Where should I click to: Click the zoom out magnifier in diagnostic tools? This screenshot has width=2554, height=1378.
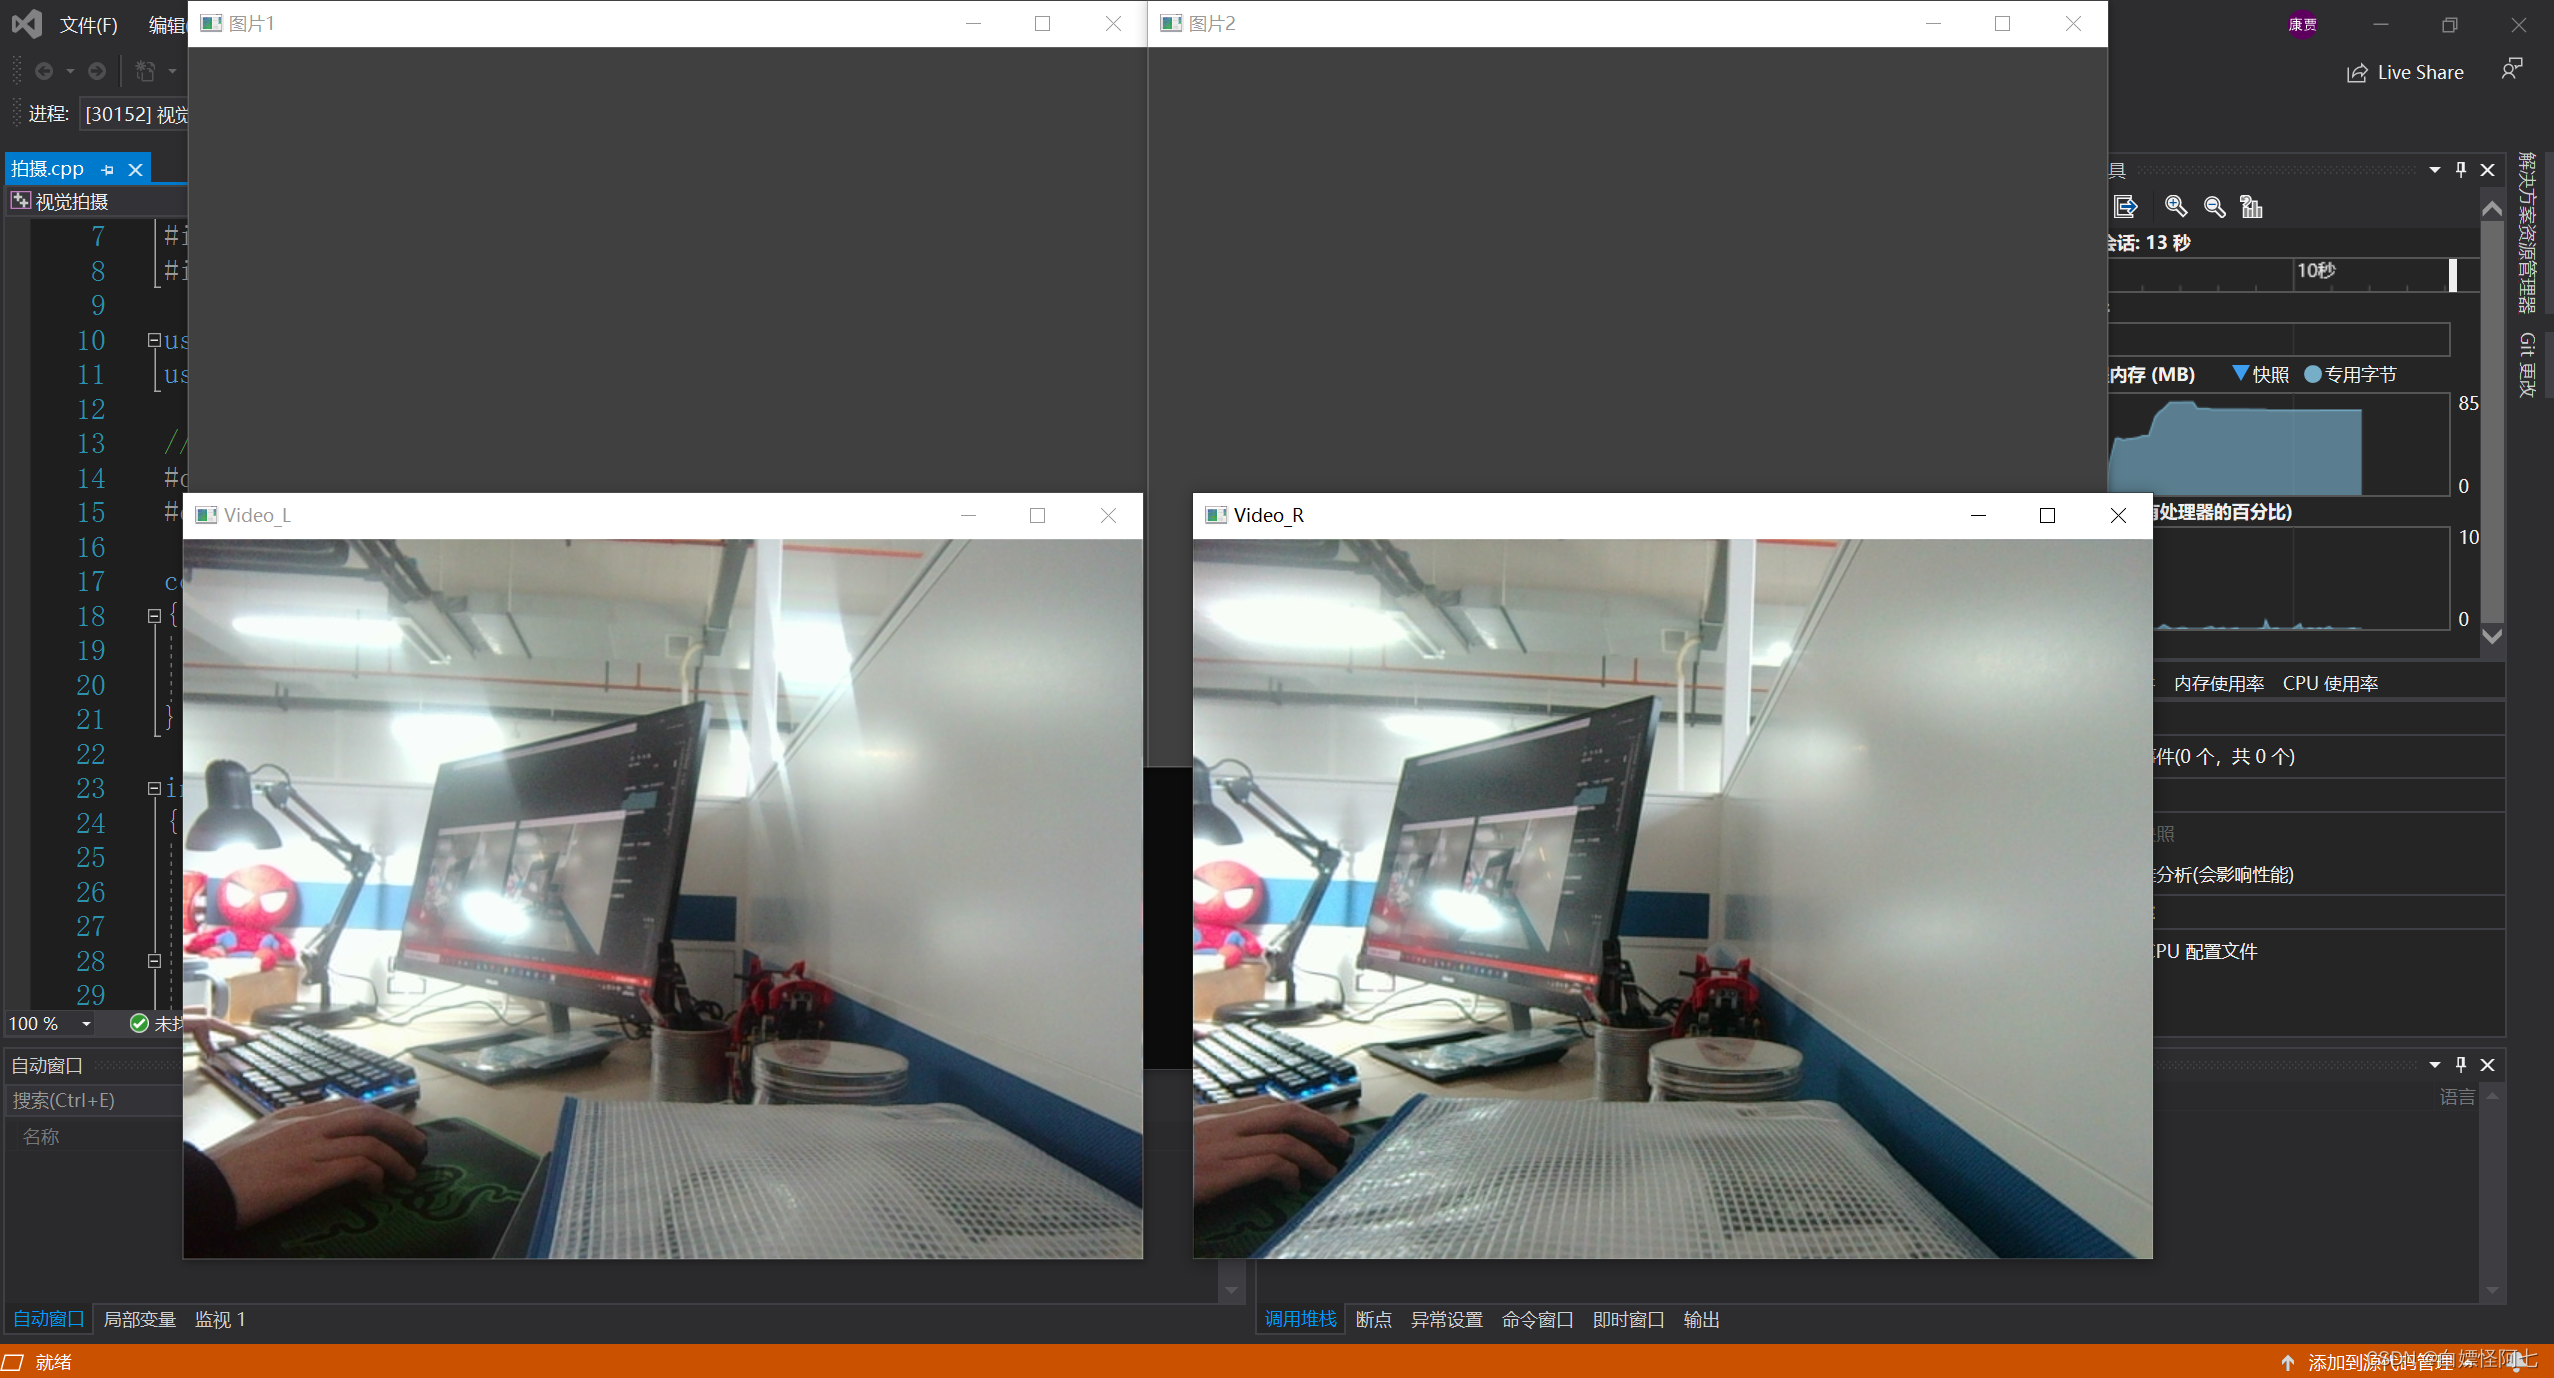pyautogui.click(x=2213, y=207)
